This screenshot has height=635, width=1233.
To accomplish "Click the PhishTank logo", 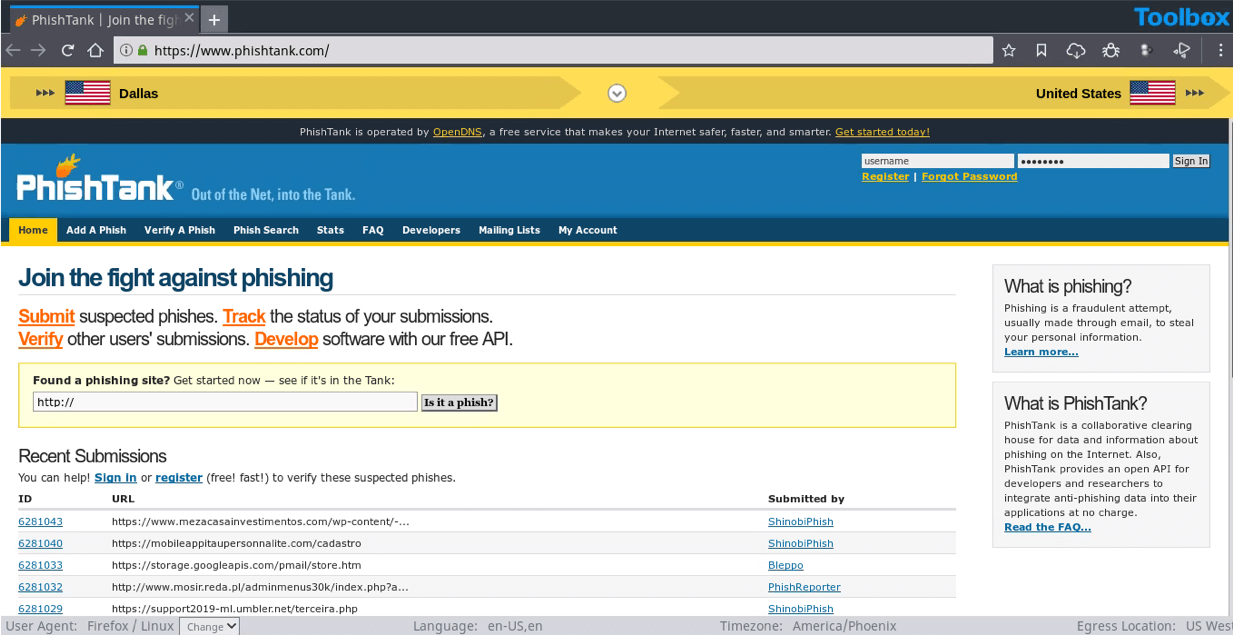I will coord(100,179).
